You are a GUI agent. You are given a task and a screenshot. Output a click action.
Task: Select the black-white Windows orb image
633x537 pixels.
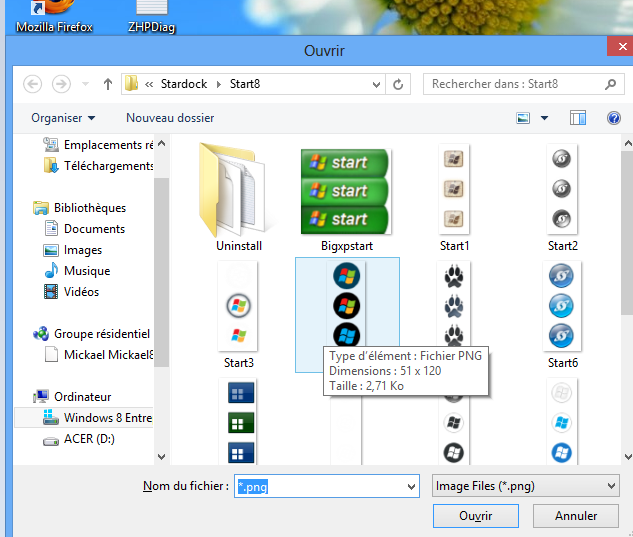454,430
